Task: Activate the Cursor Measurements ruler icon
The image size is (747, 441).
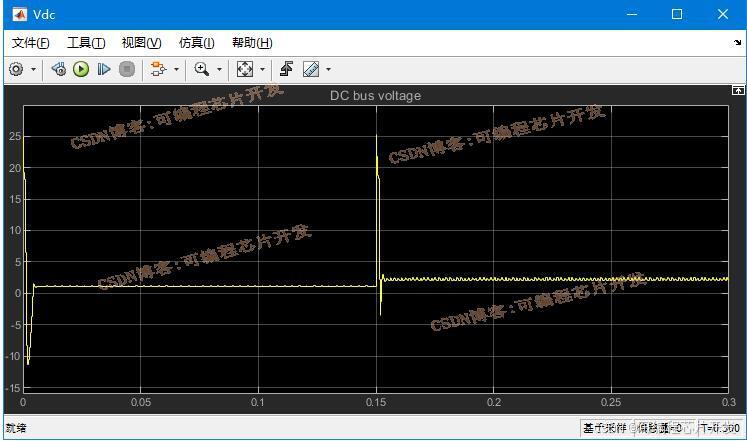Action: point(310,69)
